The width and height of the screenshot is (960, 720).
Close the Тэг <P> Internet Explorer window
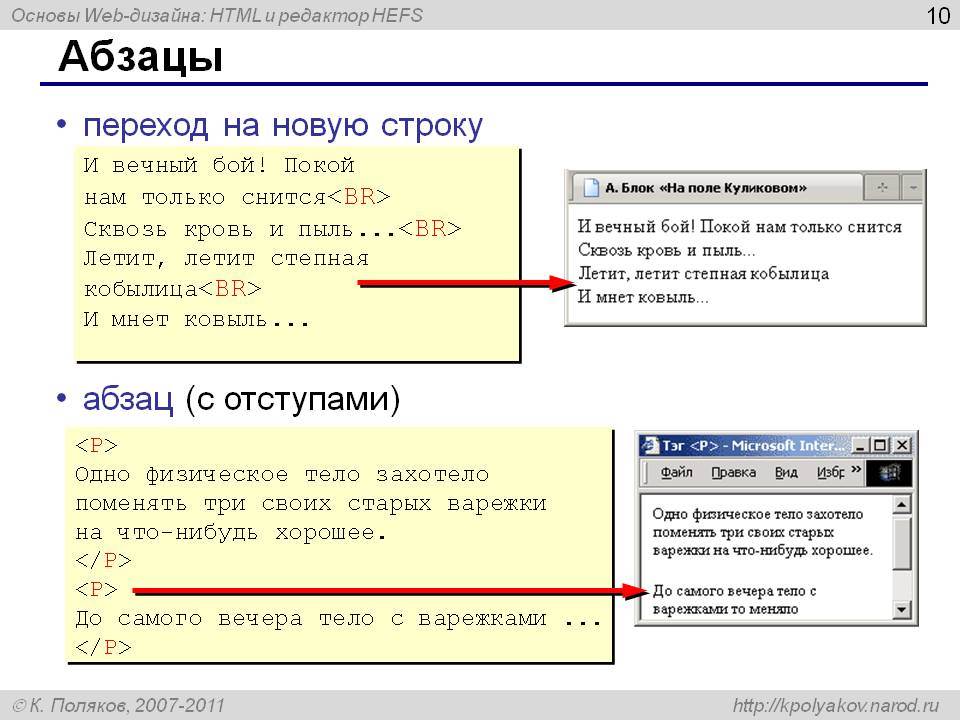(902, 445)
